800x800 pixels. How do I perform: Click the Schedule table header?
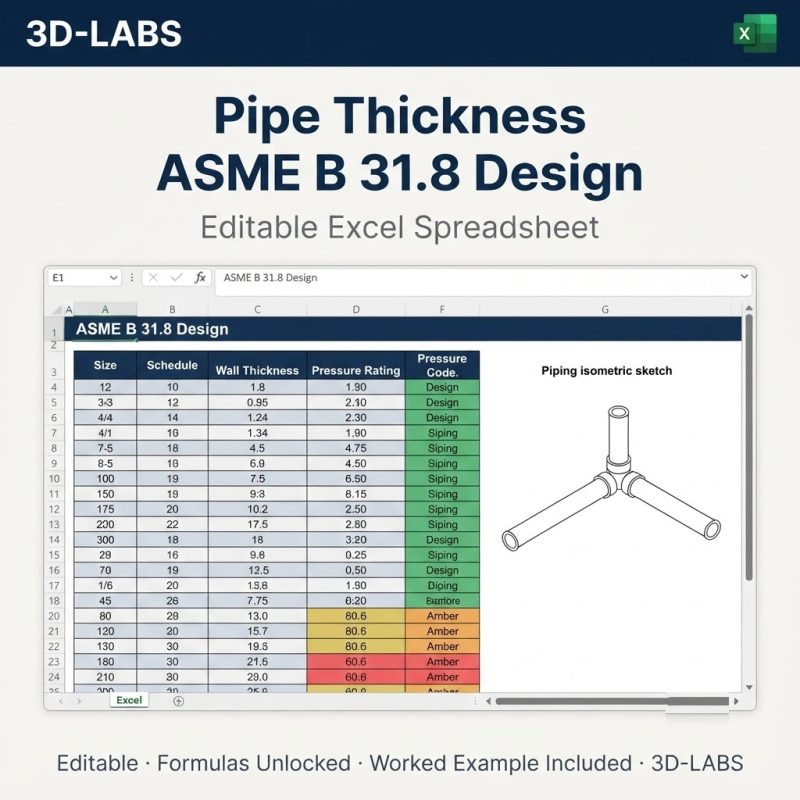coord(172,365)
